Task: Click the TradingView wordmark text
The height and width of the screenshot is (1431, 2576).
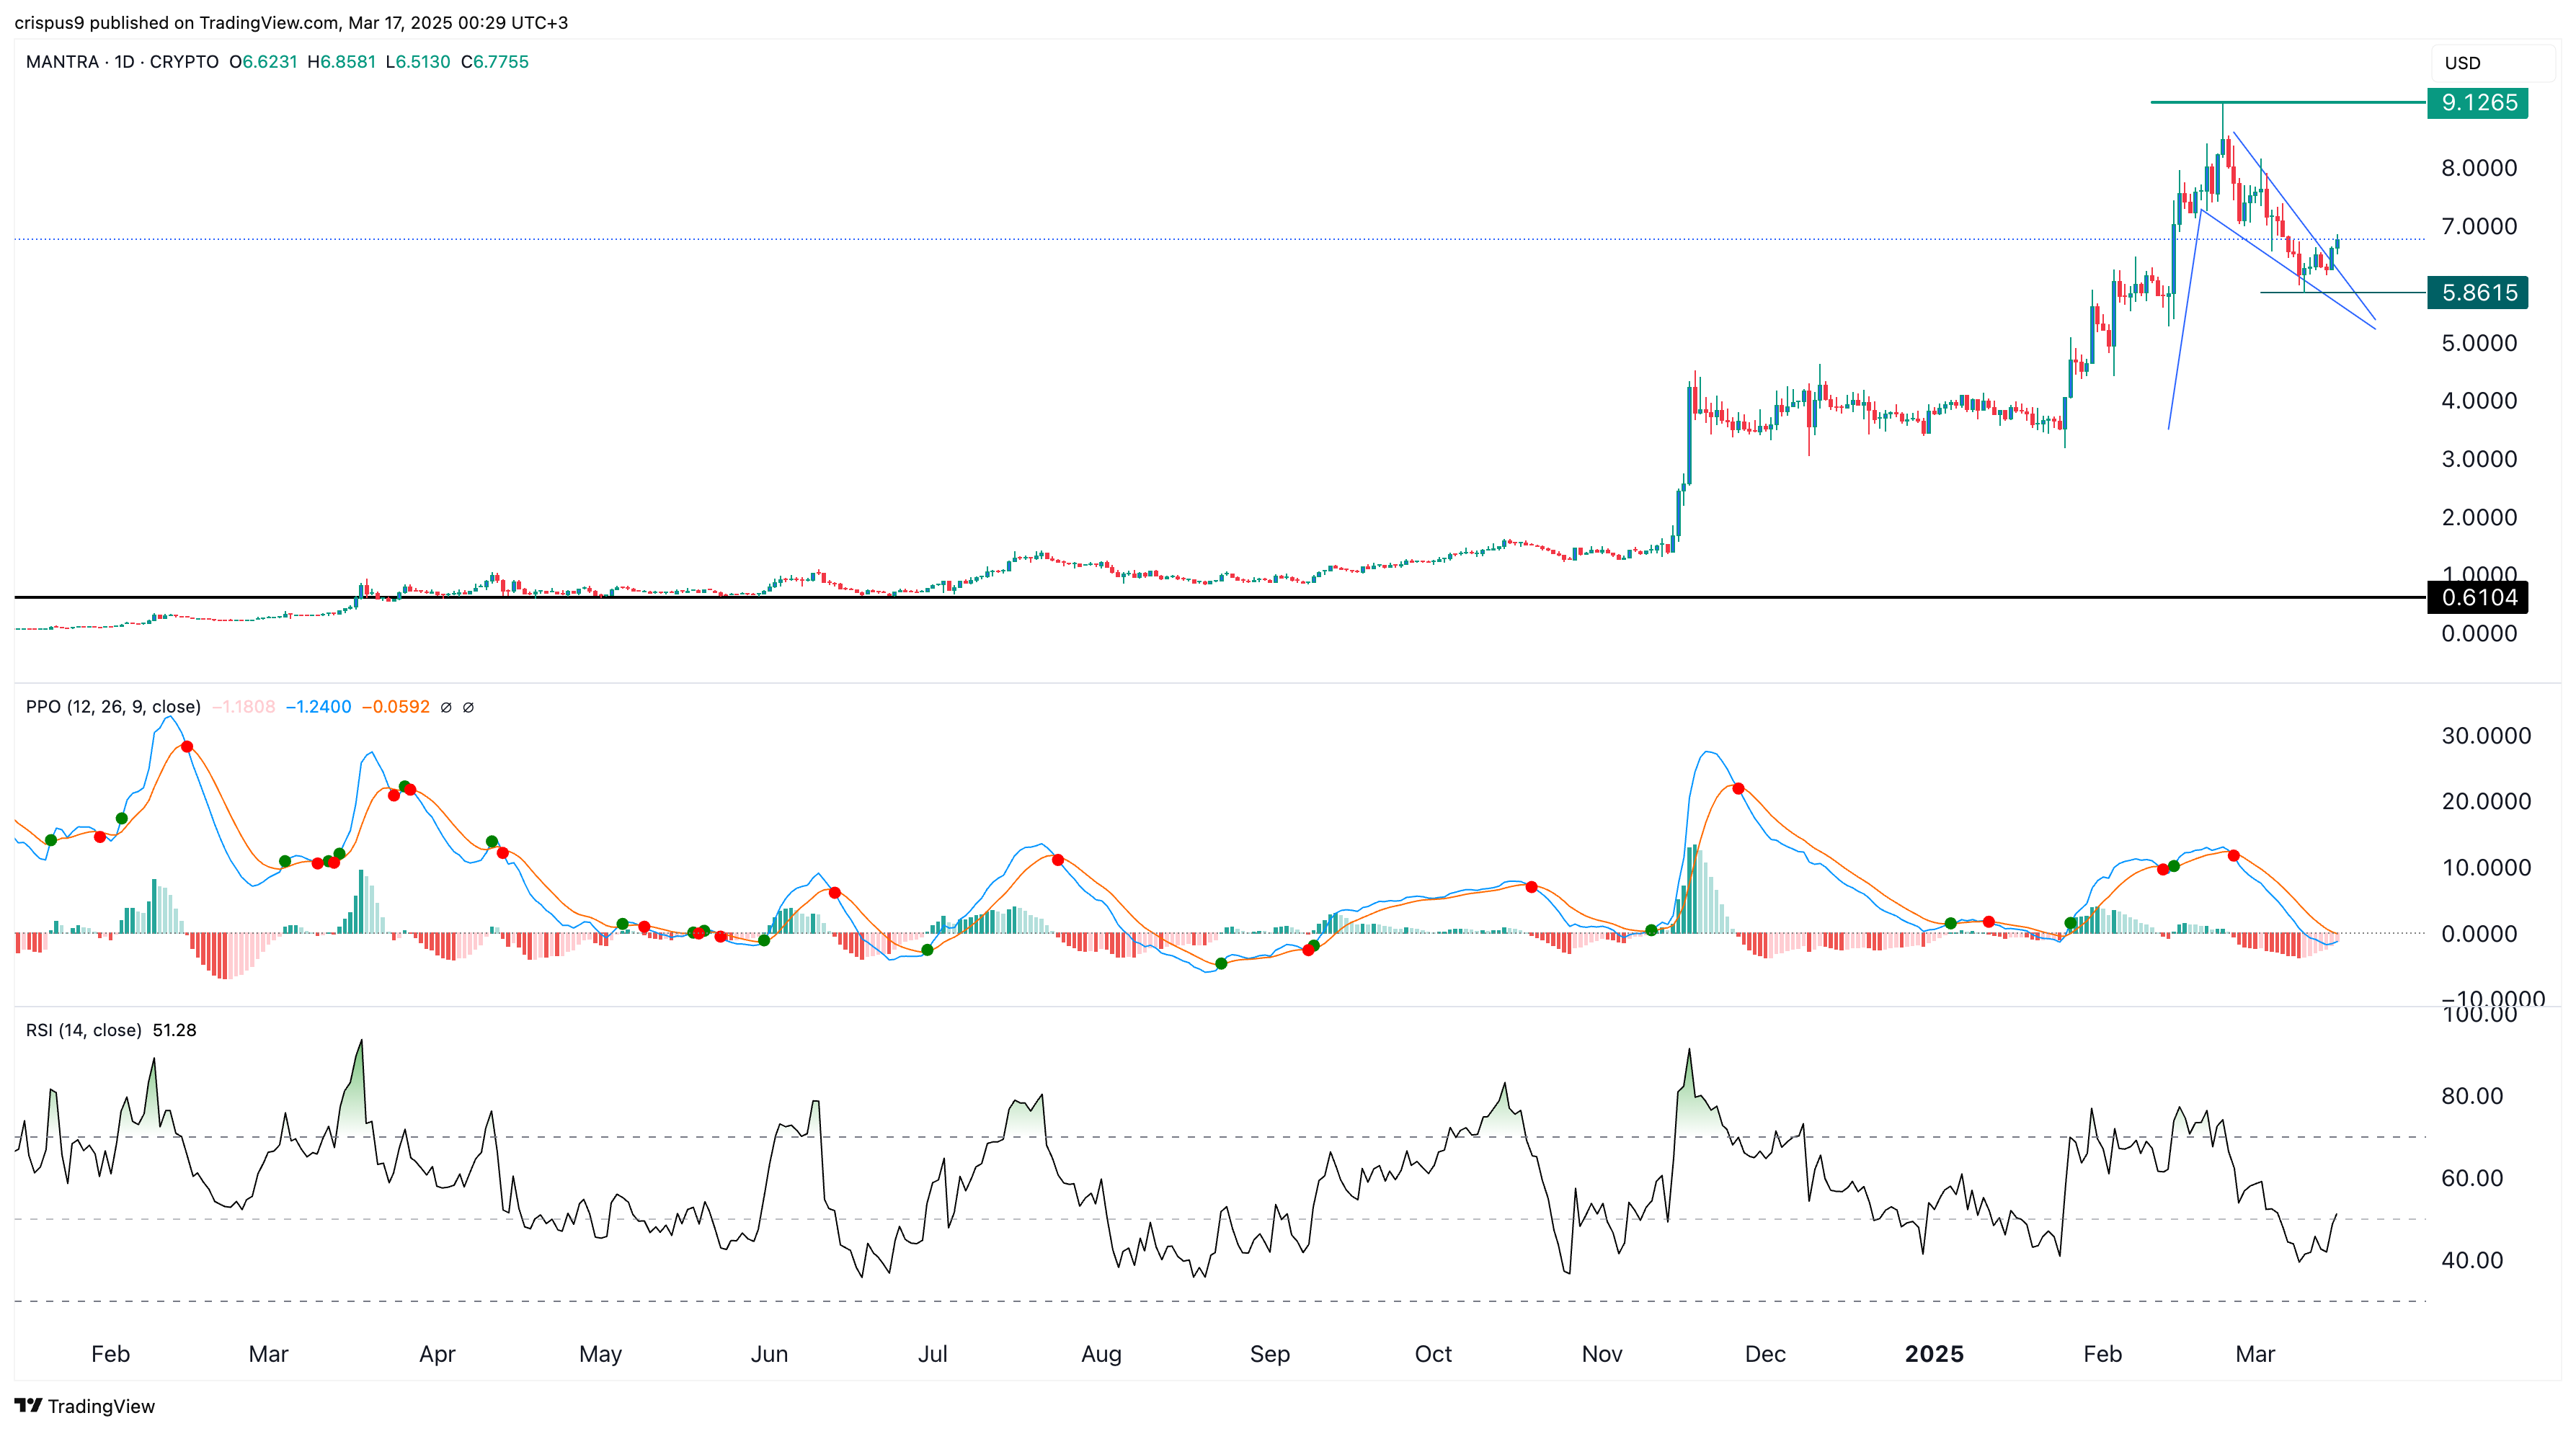Action: click(101, 1406)
